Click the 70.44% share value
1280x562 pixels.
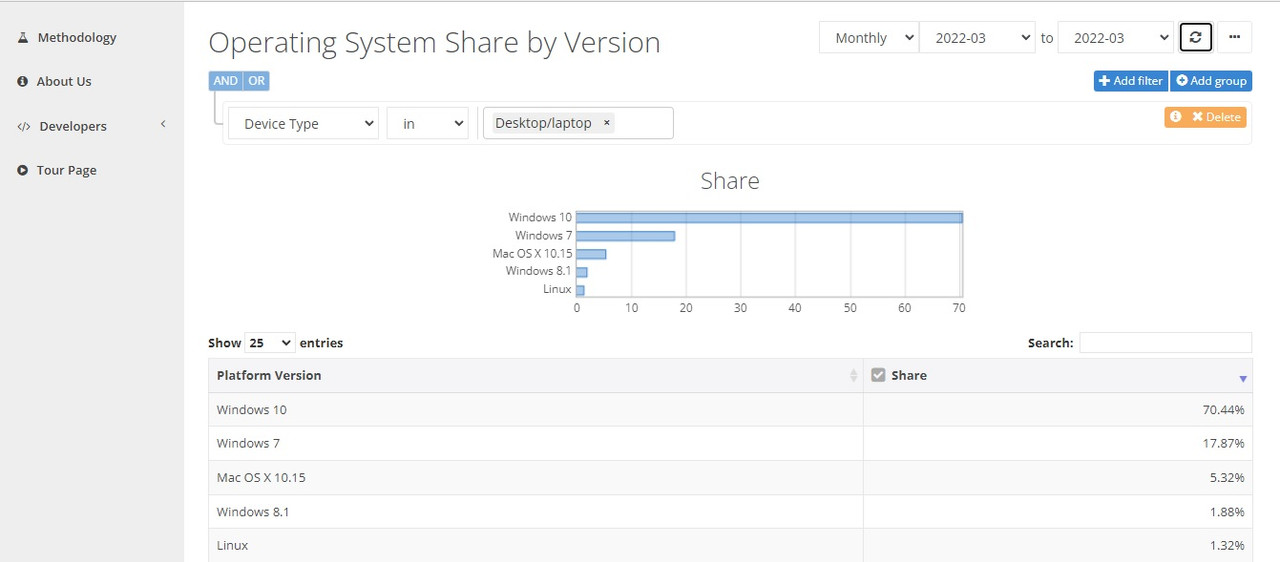pyautogui.click(x=1223, y=410)
